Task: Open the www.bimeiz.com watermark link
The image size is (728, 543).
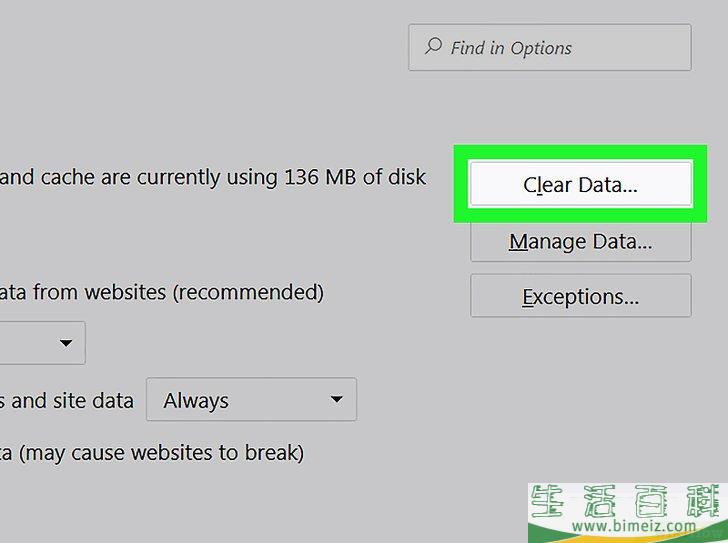Action: click(x=634, y=526)
